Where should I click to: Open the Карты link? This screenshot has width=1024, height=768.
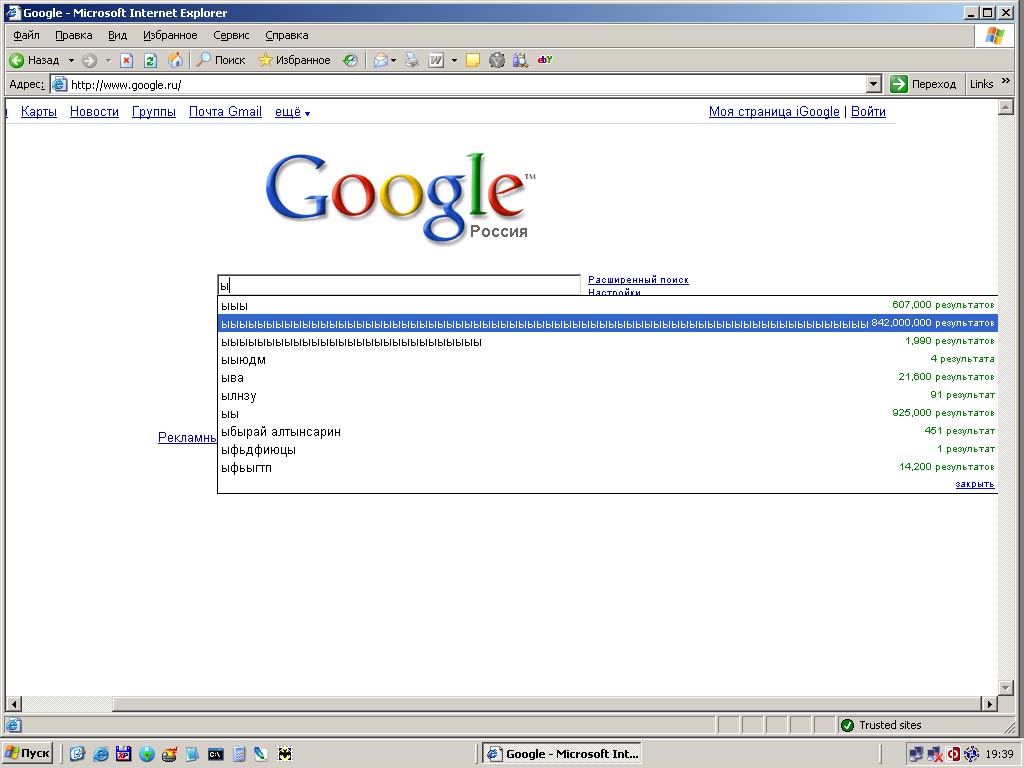pyautogui.click(x=39, y=112)
